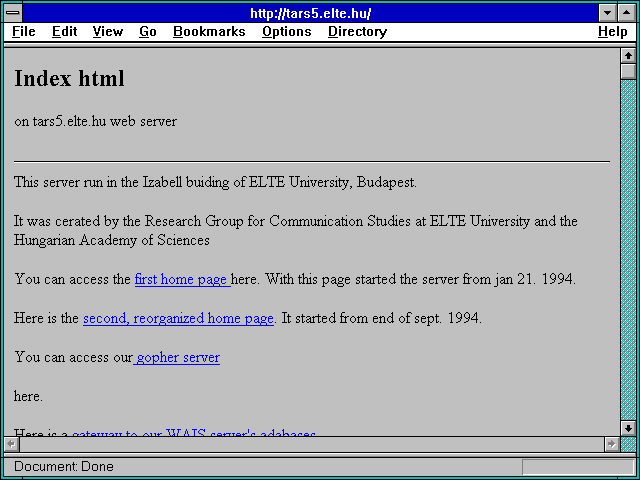640x480 pixels.
Task: Open the Help menu
Action: pos(613,32)
